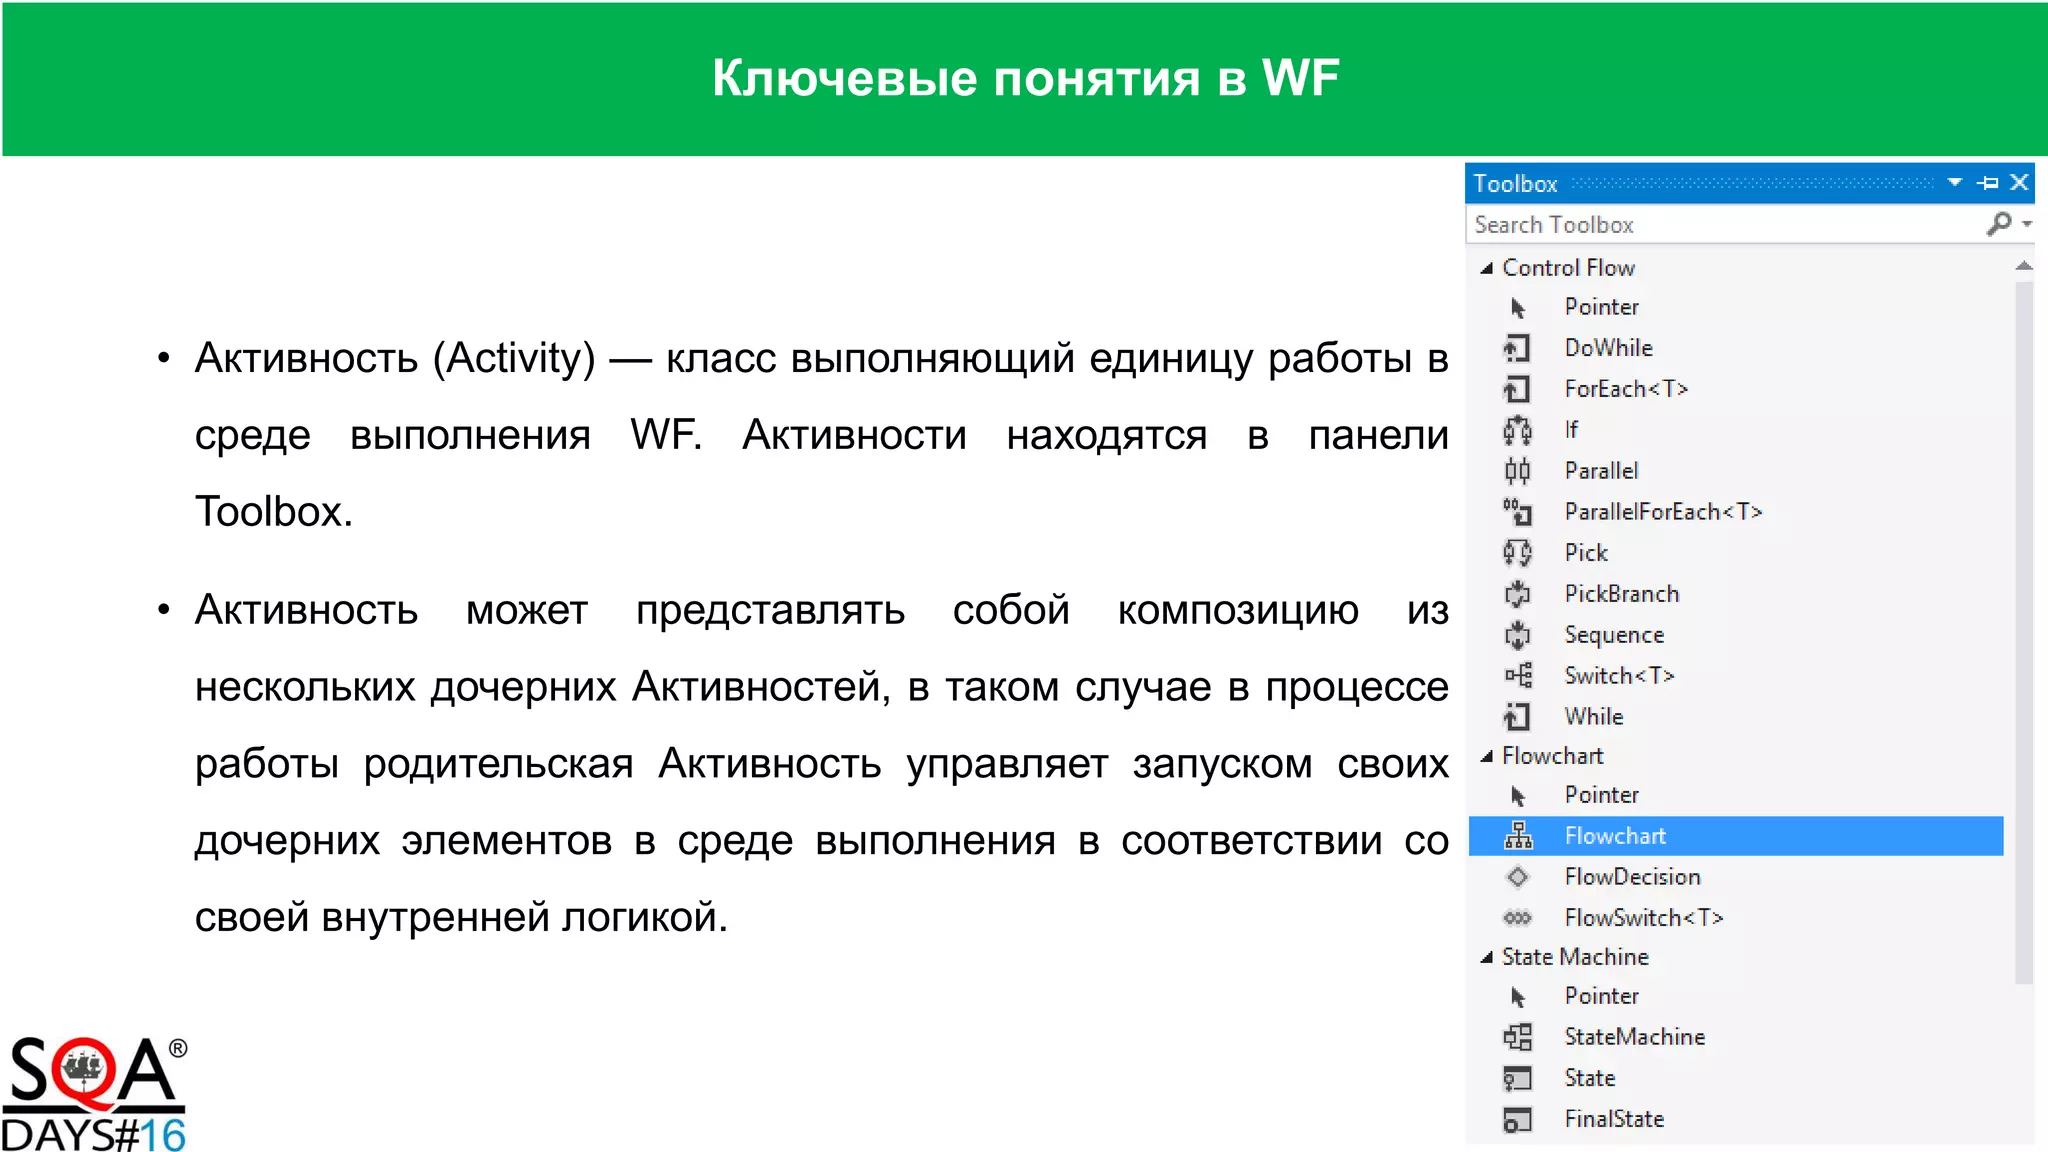Click the search magnifier icon in Toolbox
The image size is (2048, 1152).
click(1999, 224)
